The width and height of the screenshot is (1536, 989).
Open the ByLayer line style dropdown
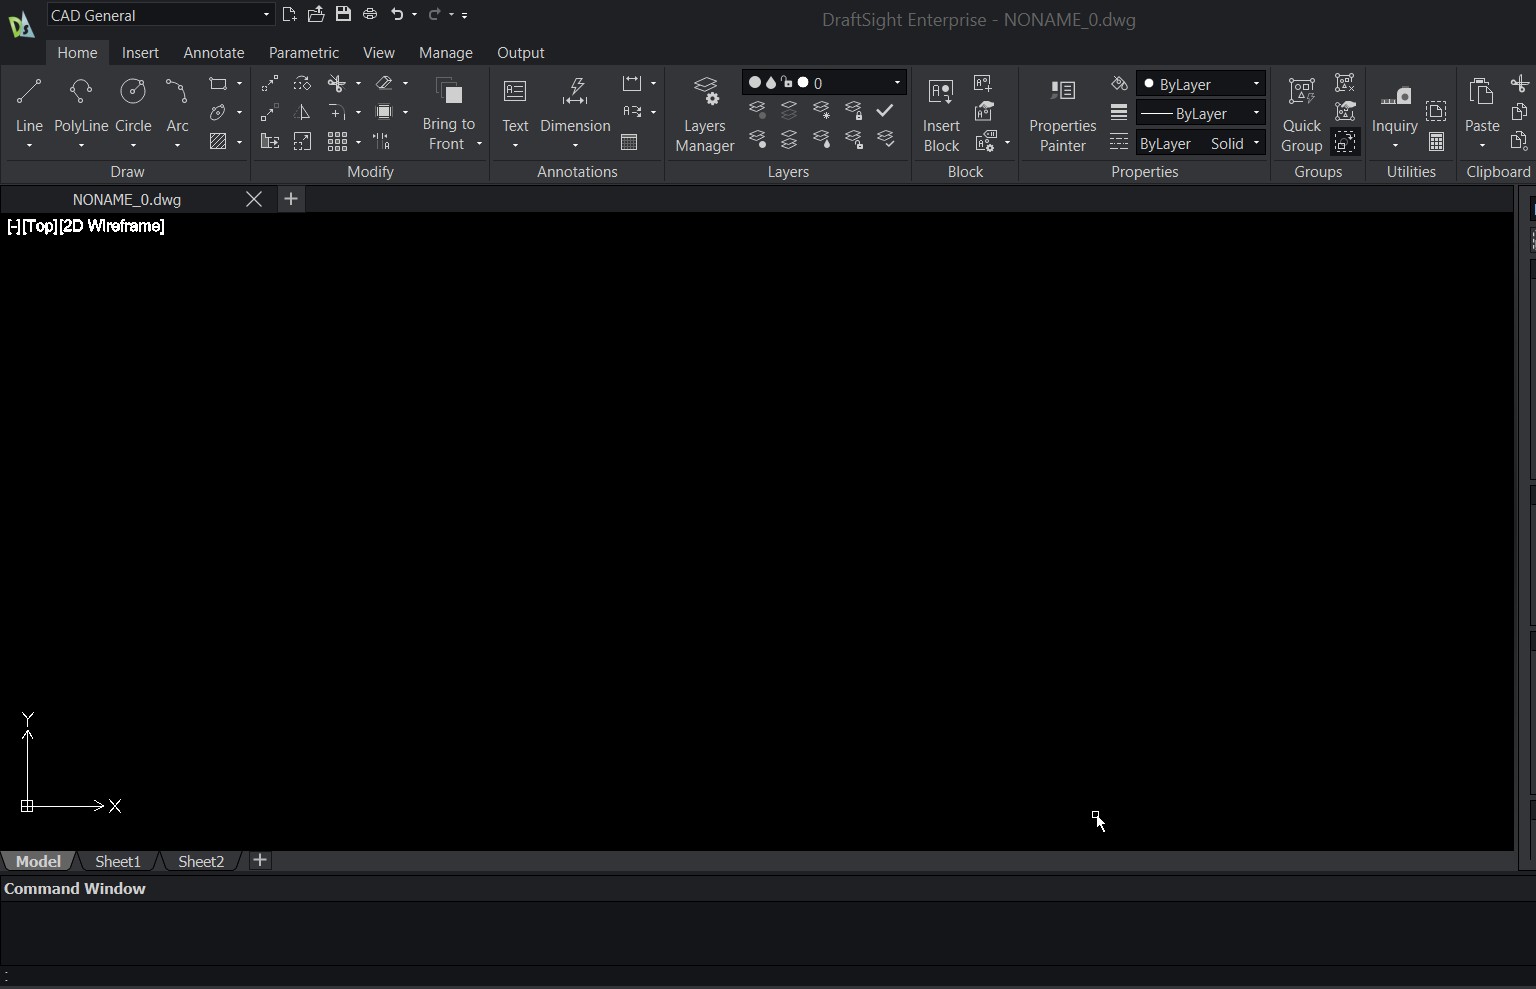coord(1200,113)
